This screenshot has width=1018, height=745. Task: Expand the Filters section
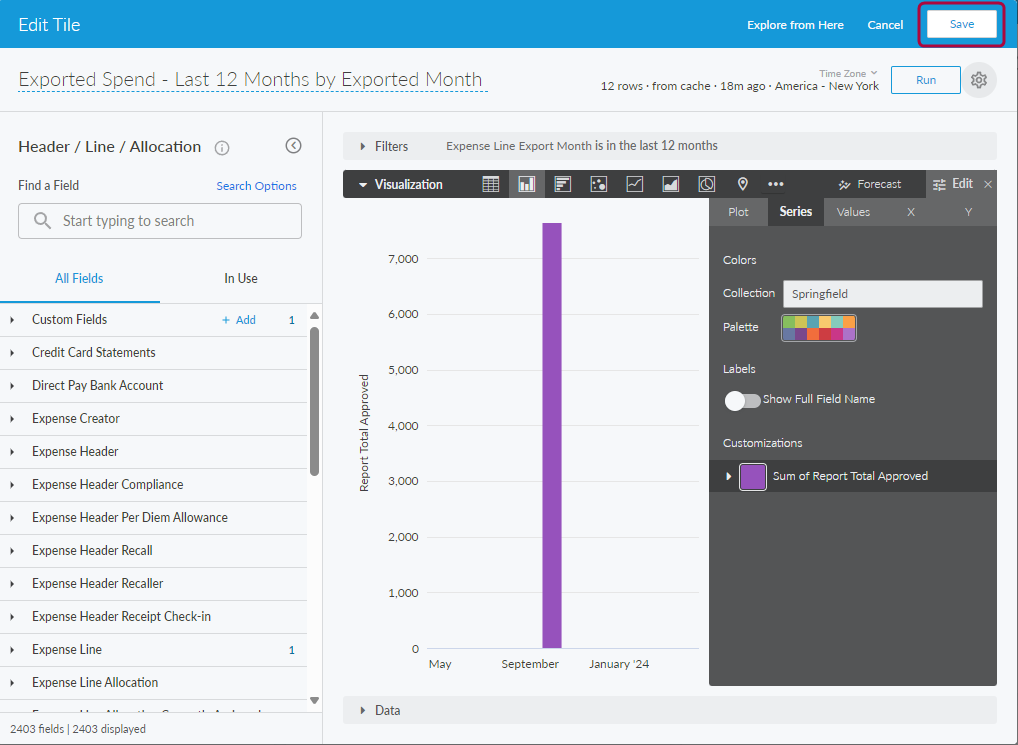point(363,146)
